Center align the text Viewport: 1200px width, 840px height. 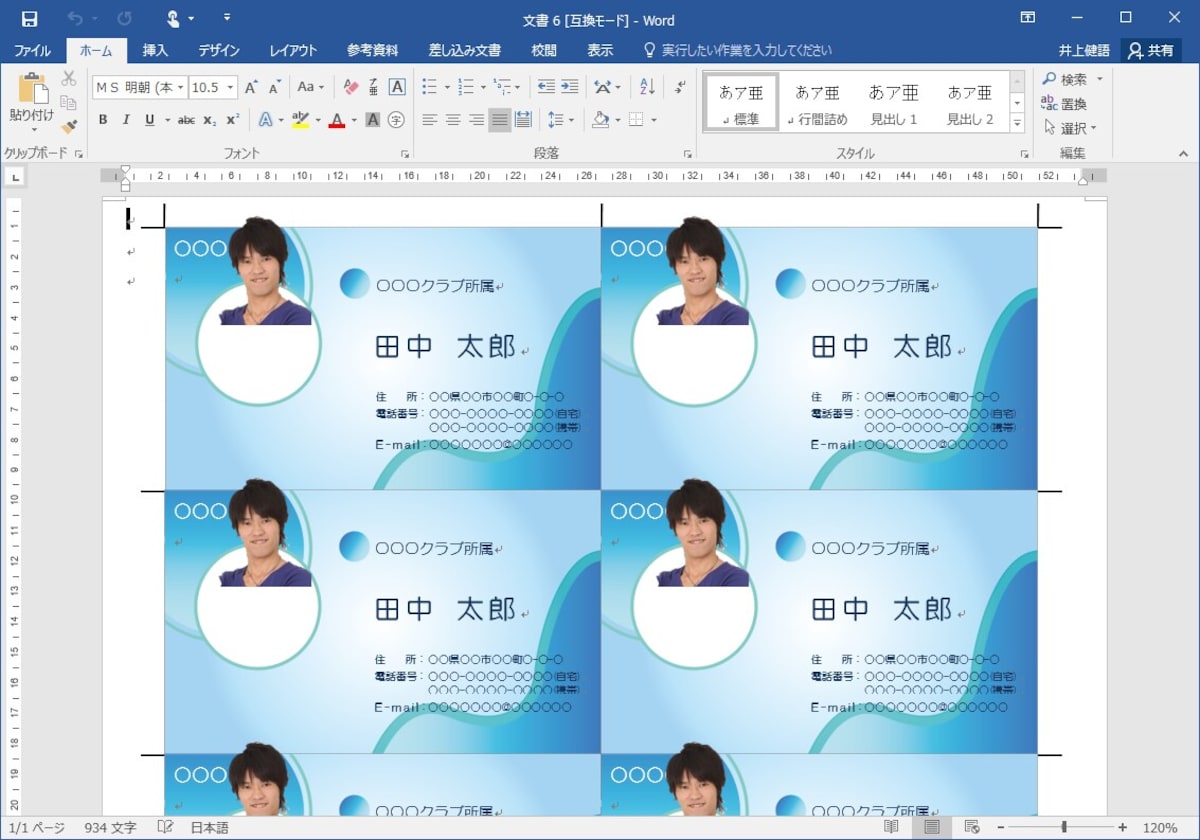click(453, 120)
